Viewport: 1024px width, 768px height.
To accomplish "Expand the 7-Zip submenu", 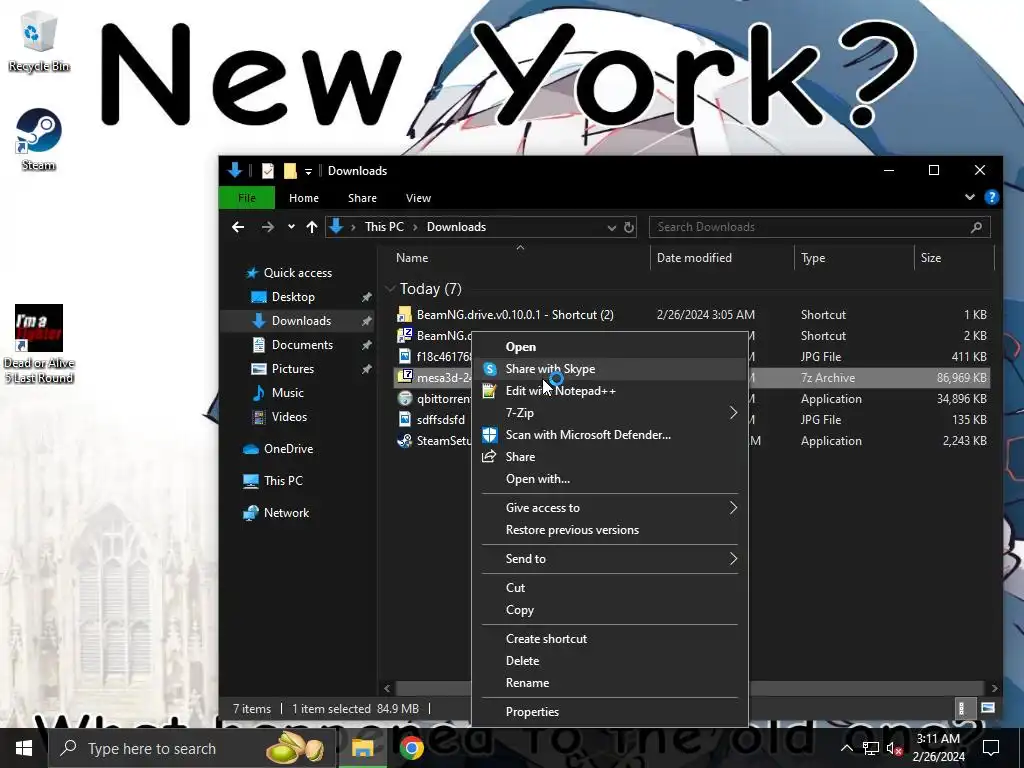I will (x=610, y=413).
